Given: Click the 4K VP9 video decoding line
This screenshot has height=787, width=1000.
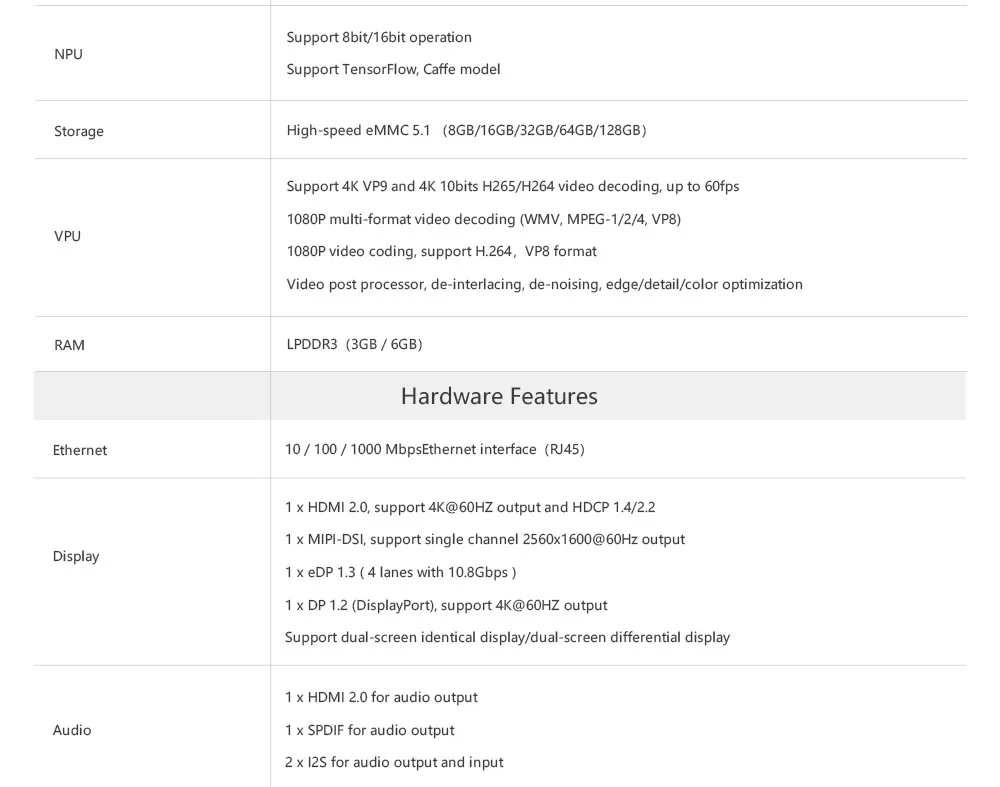Looking at the screenshot, I should 513,186.
